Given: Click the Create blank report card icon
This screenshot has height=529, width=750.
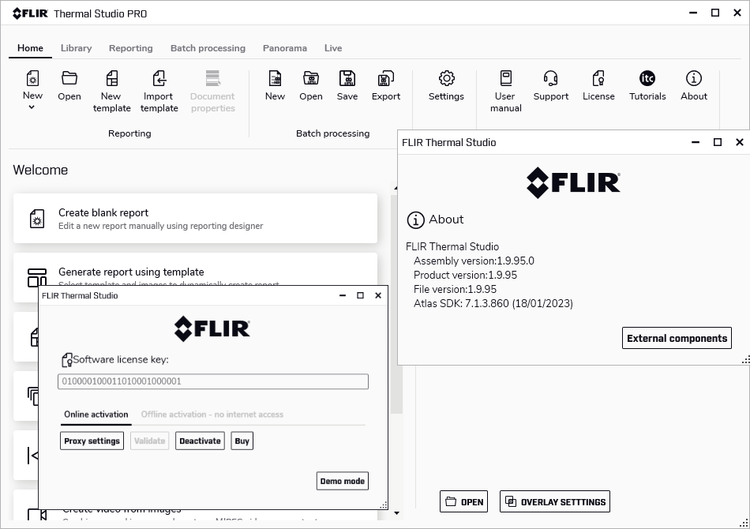Looking at the screenshot, I should point(37,219).
